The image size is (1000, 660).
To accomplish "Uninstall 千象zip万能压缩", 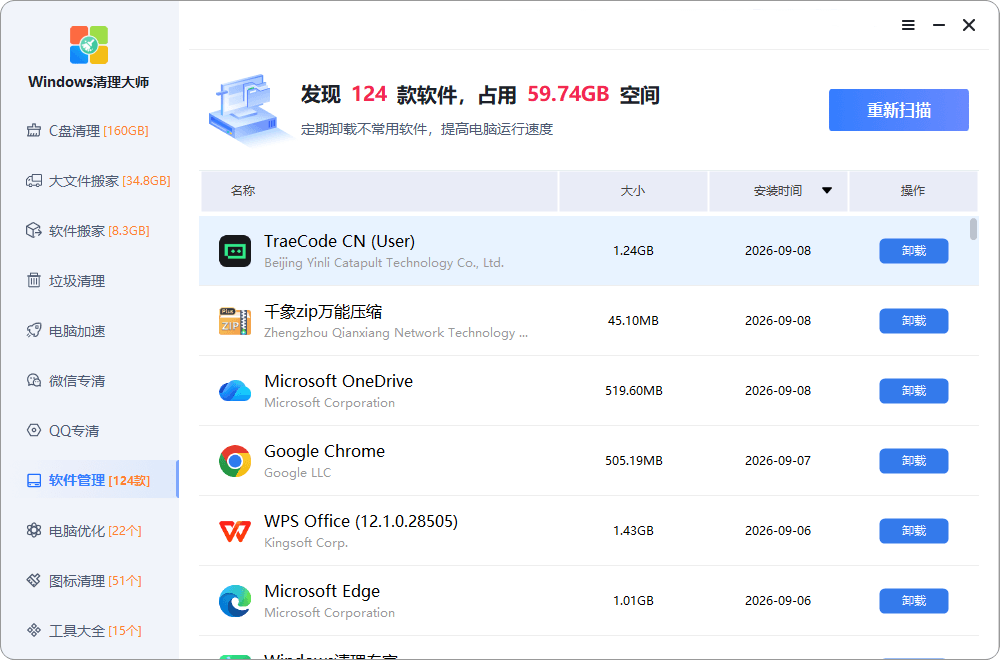I will [x=913, y=321].
